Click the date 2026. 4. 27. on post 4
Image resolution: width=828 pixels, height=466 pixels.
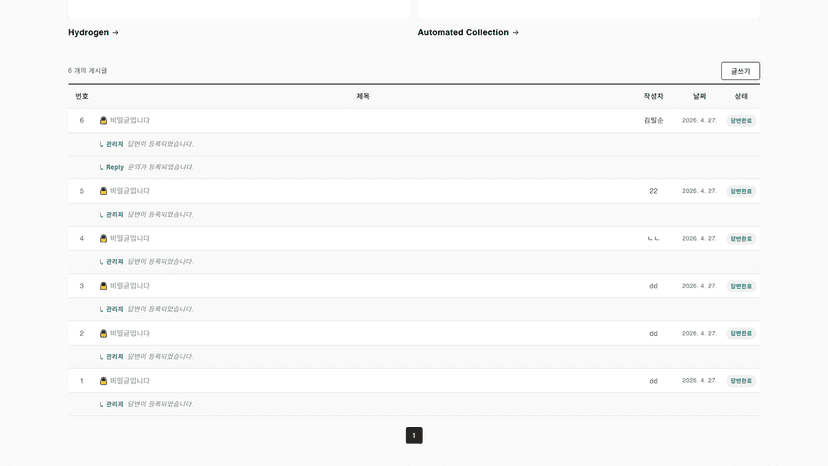[699, 238]
